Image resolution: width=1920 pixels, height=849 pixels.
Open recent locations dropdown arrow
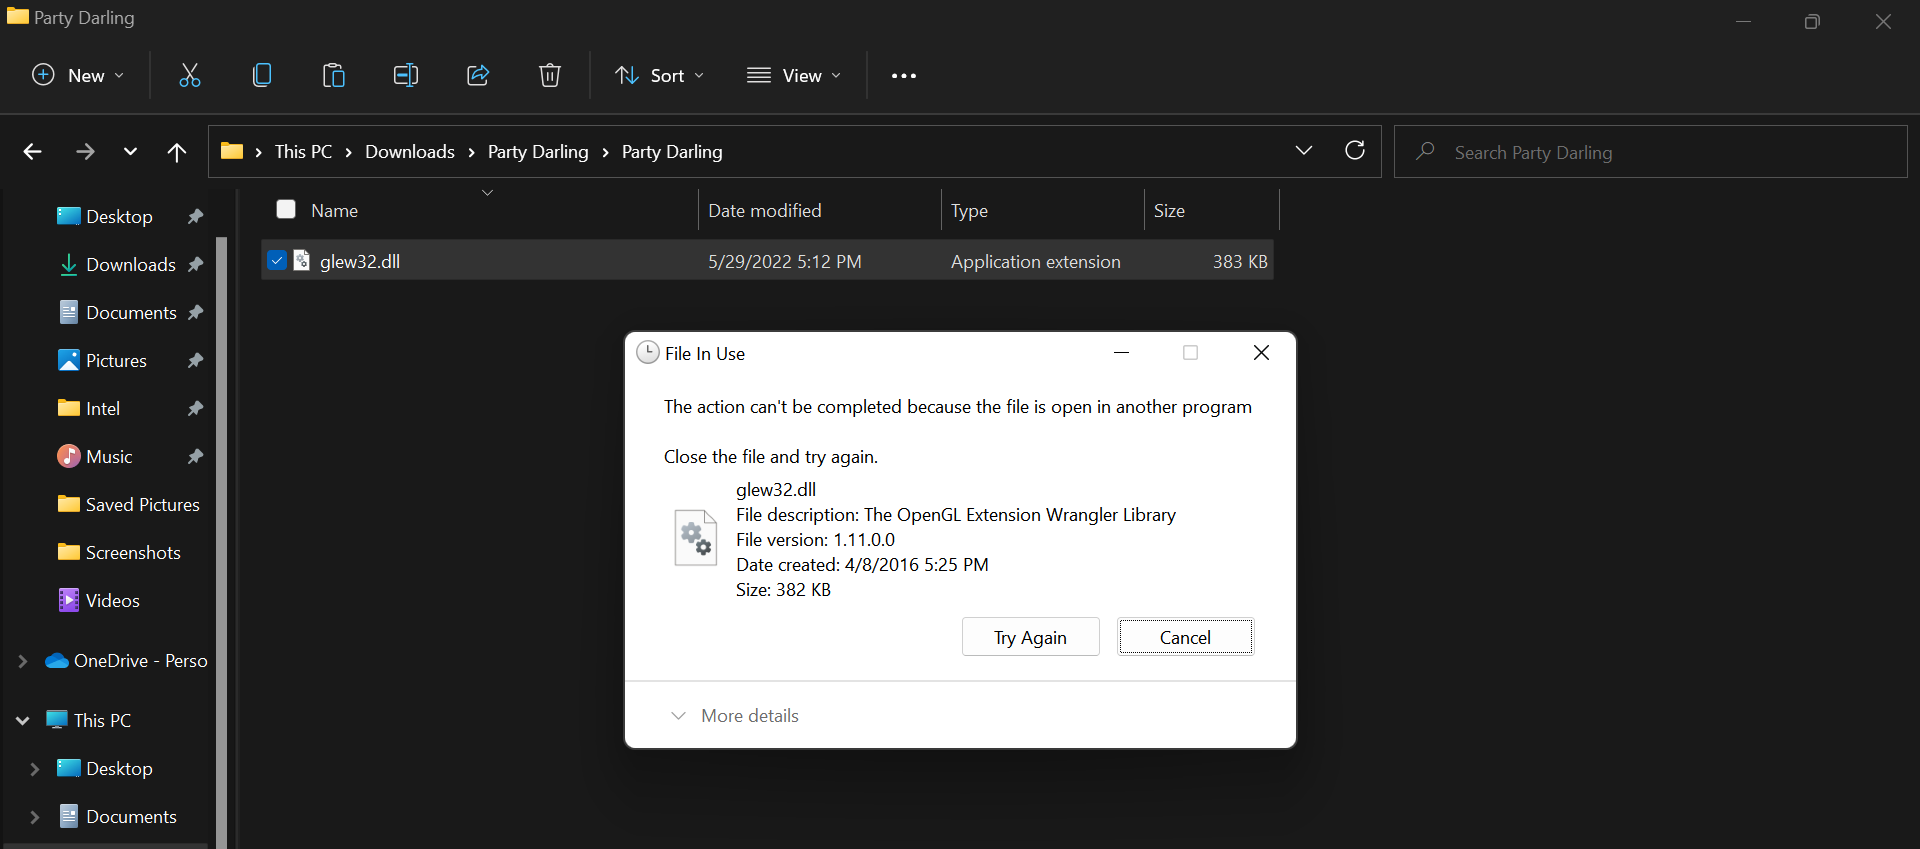[130, 152]
